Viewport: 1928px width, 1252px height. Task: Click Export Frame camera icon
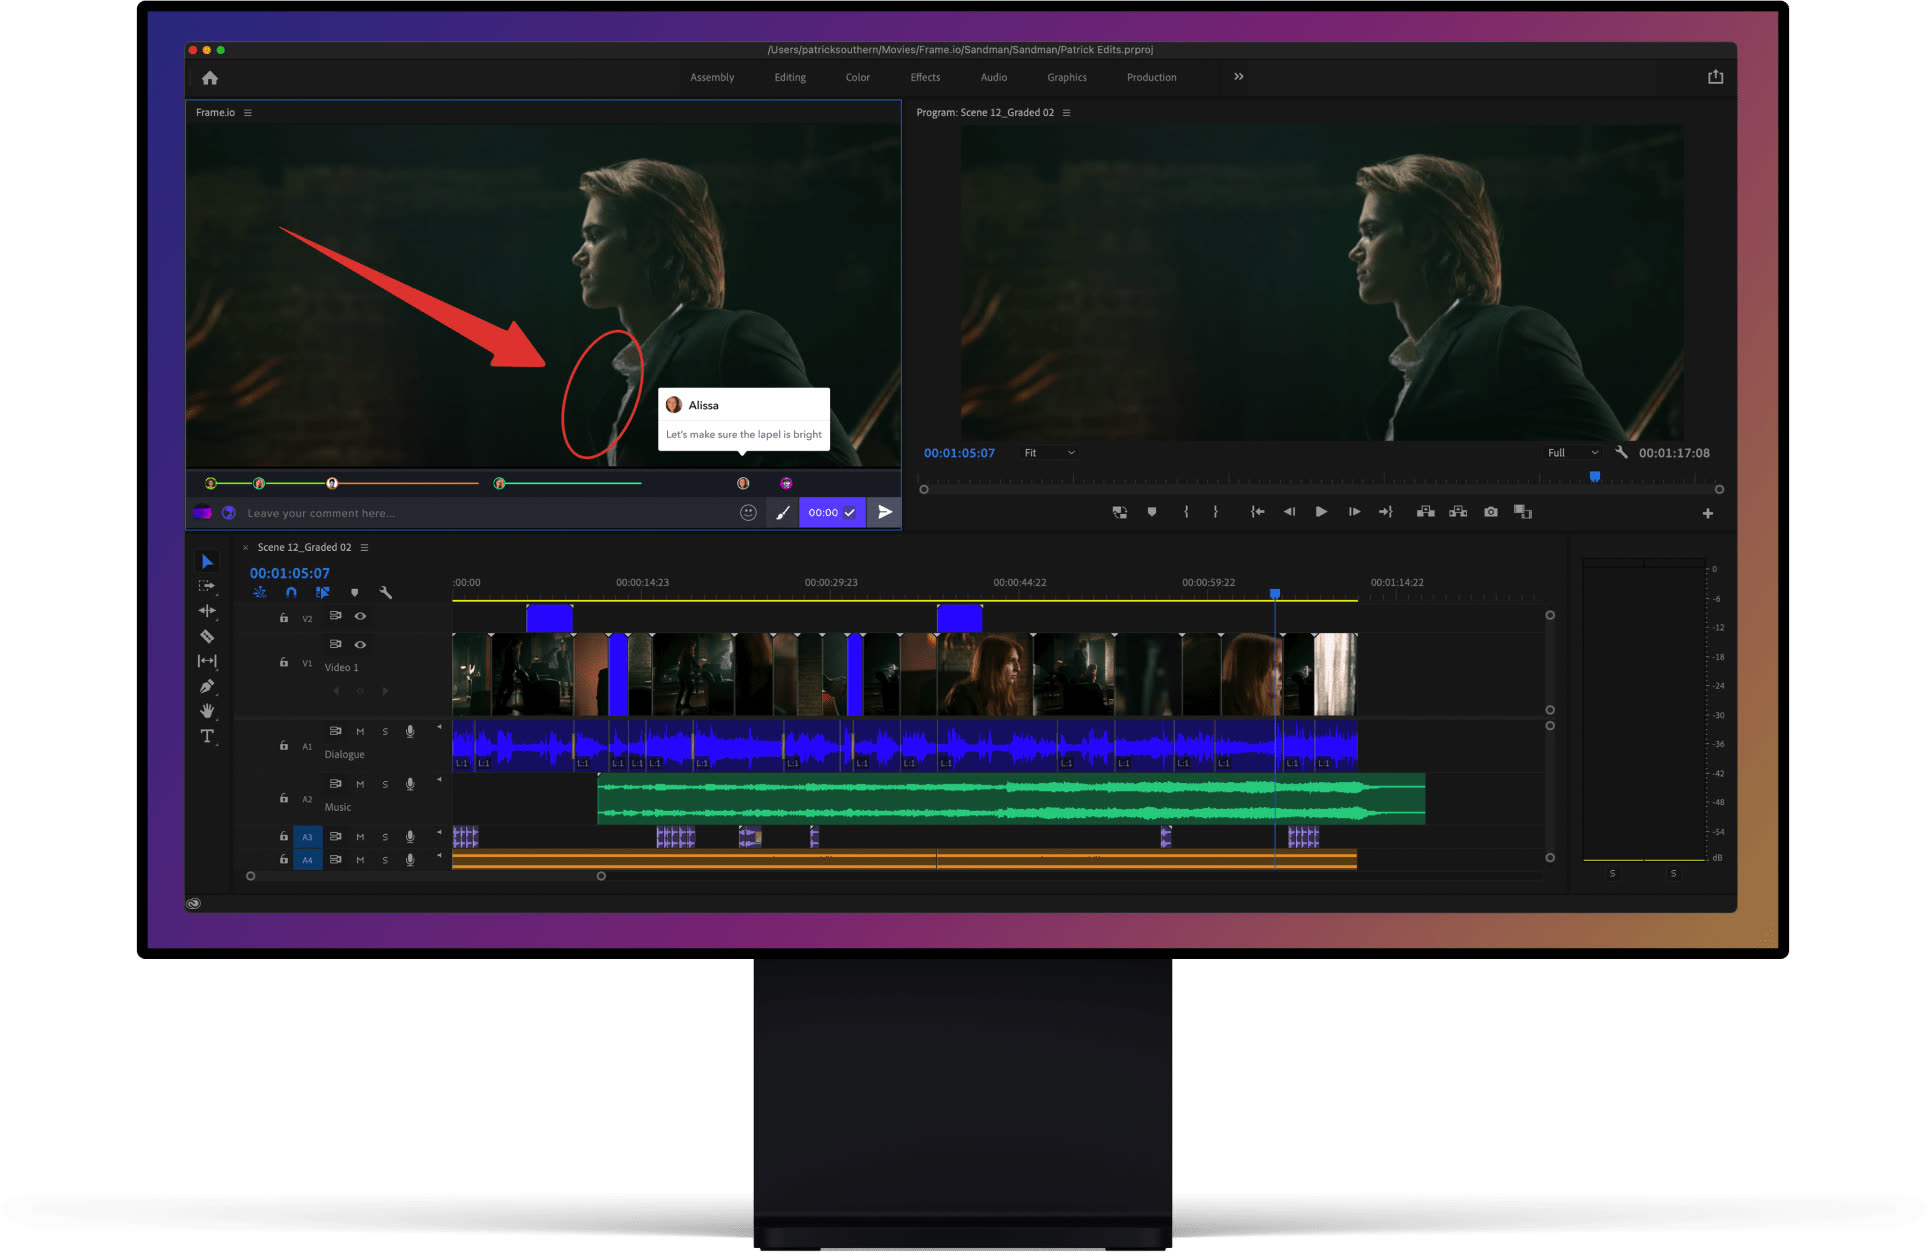1491,512
